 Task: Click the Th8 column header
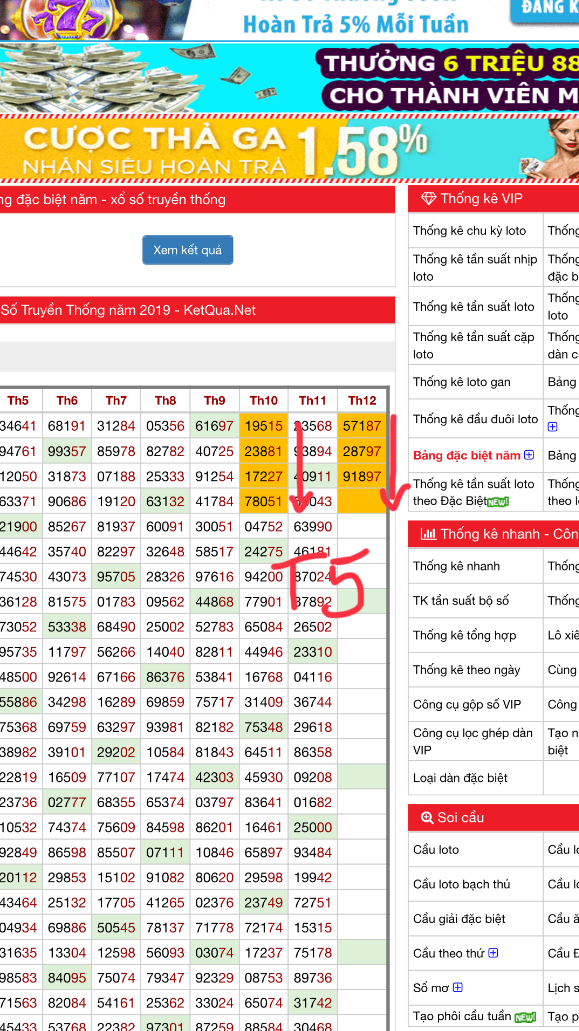click(166, 400)
